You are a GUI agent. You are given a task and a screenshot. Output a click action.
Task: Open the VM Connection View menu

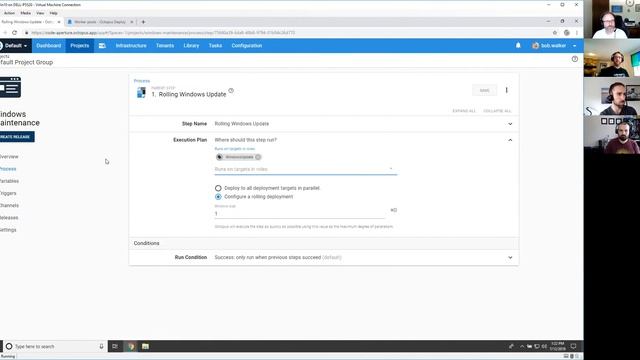tap(40, 13)
